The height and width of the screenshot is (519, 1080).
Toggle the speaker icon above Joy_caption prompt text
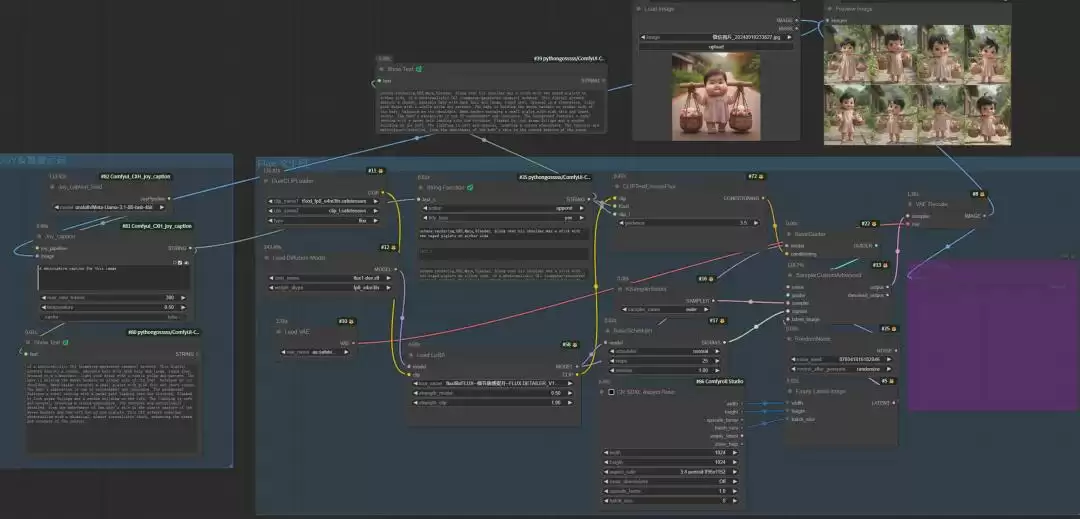[186, 262]
